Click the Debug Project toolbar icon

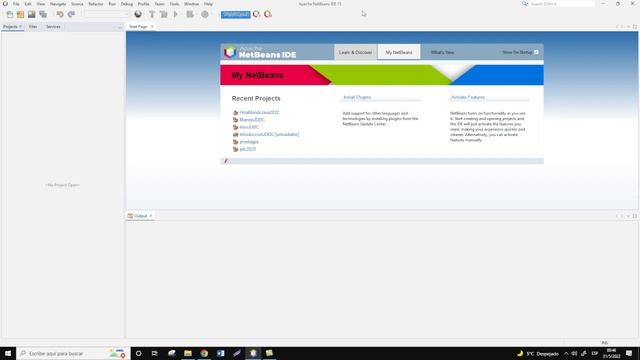190,14
